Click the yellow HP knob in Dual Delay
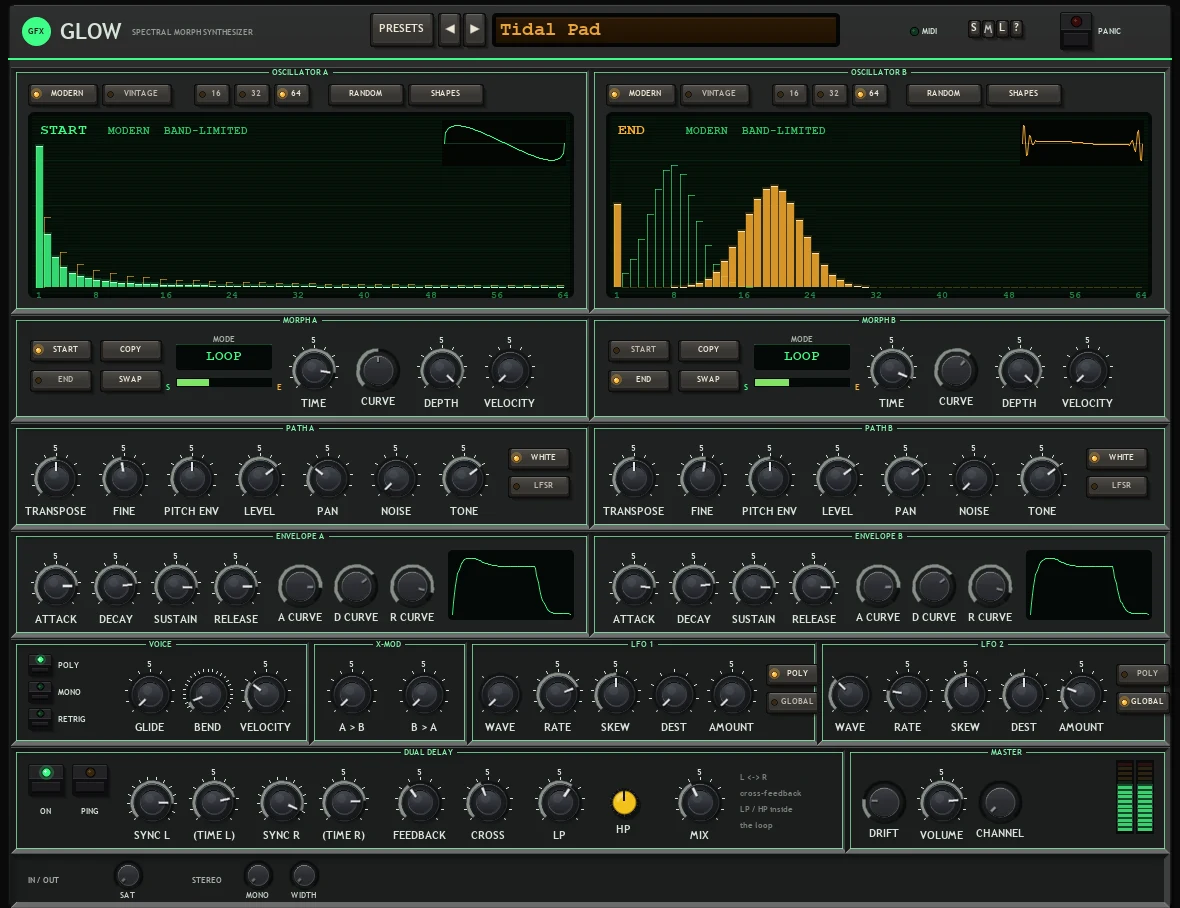 [x=624, y=803]
